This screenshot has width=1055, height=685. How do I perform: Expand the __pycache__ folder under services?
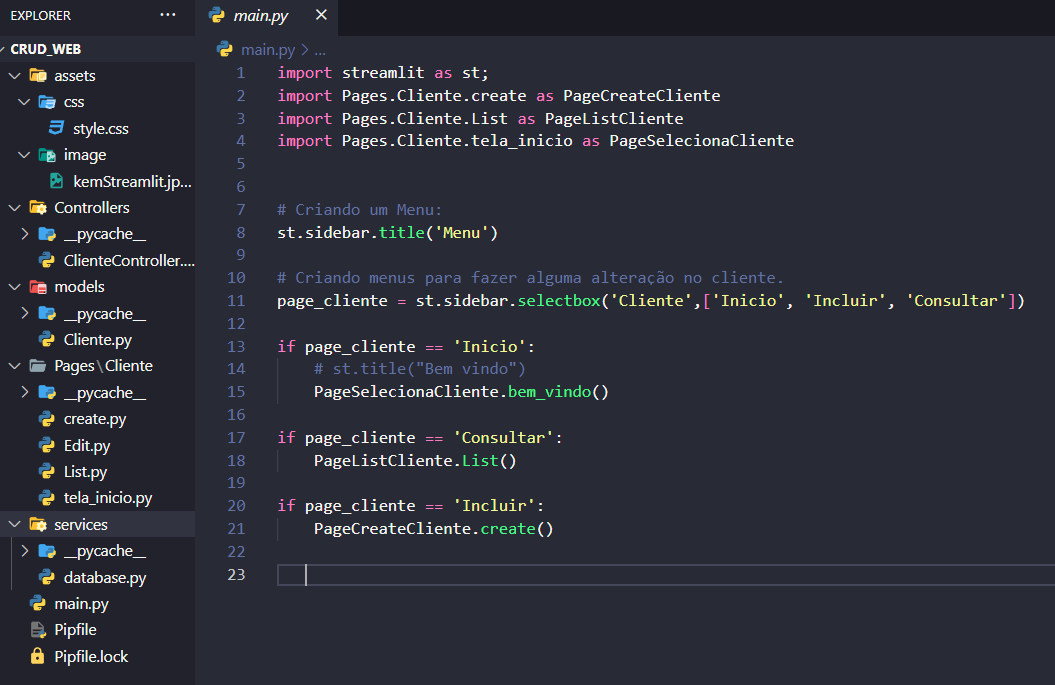coord(24,550)
